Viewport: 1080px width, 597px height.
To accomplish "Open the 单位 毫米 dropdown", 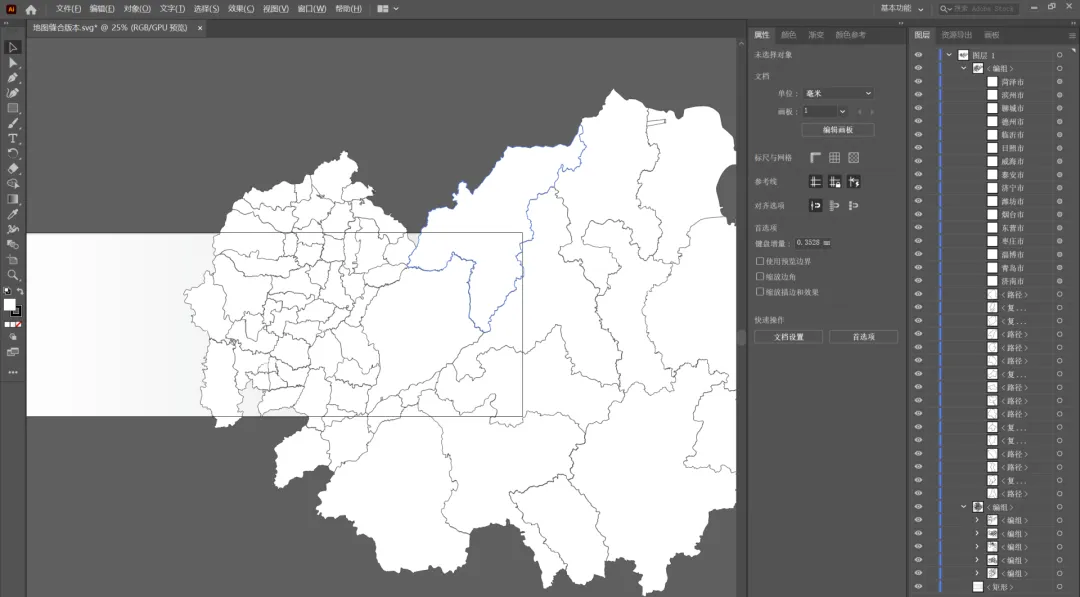I will 838,93.
